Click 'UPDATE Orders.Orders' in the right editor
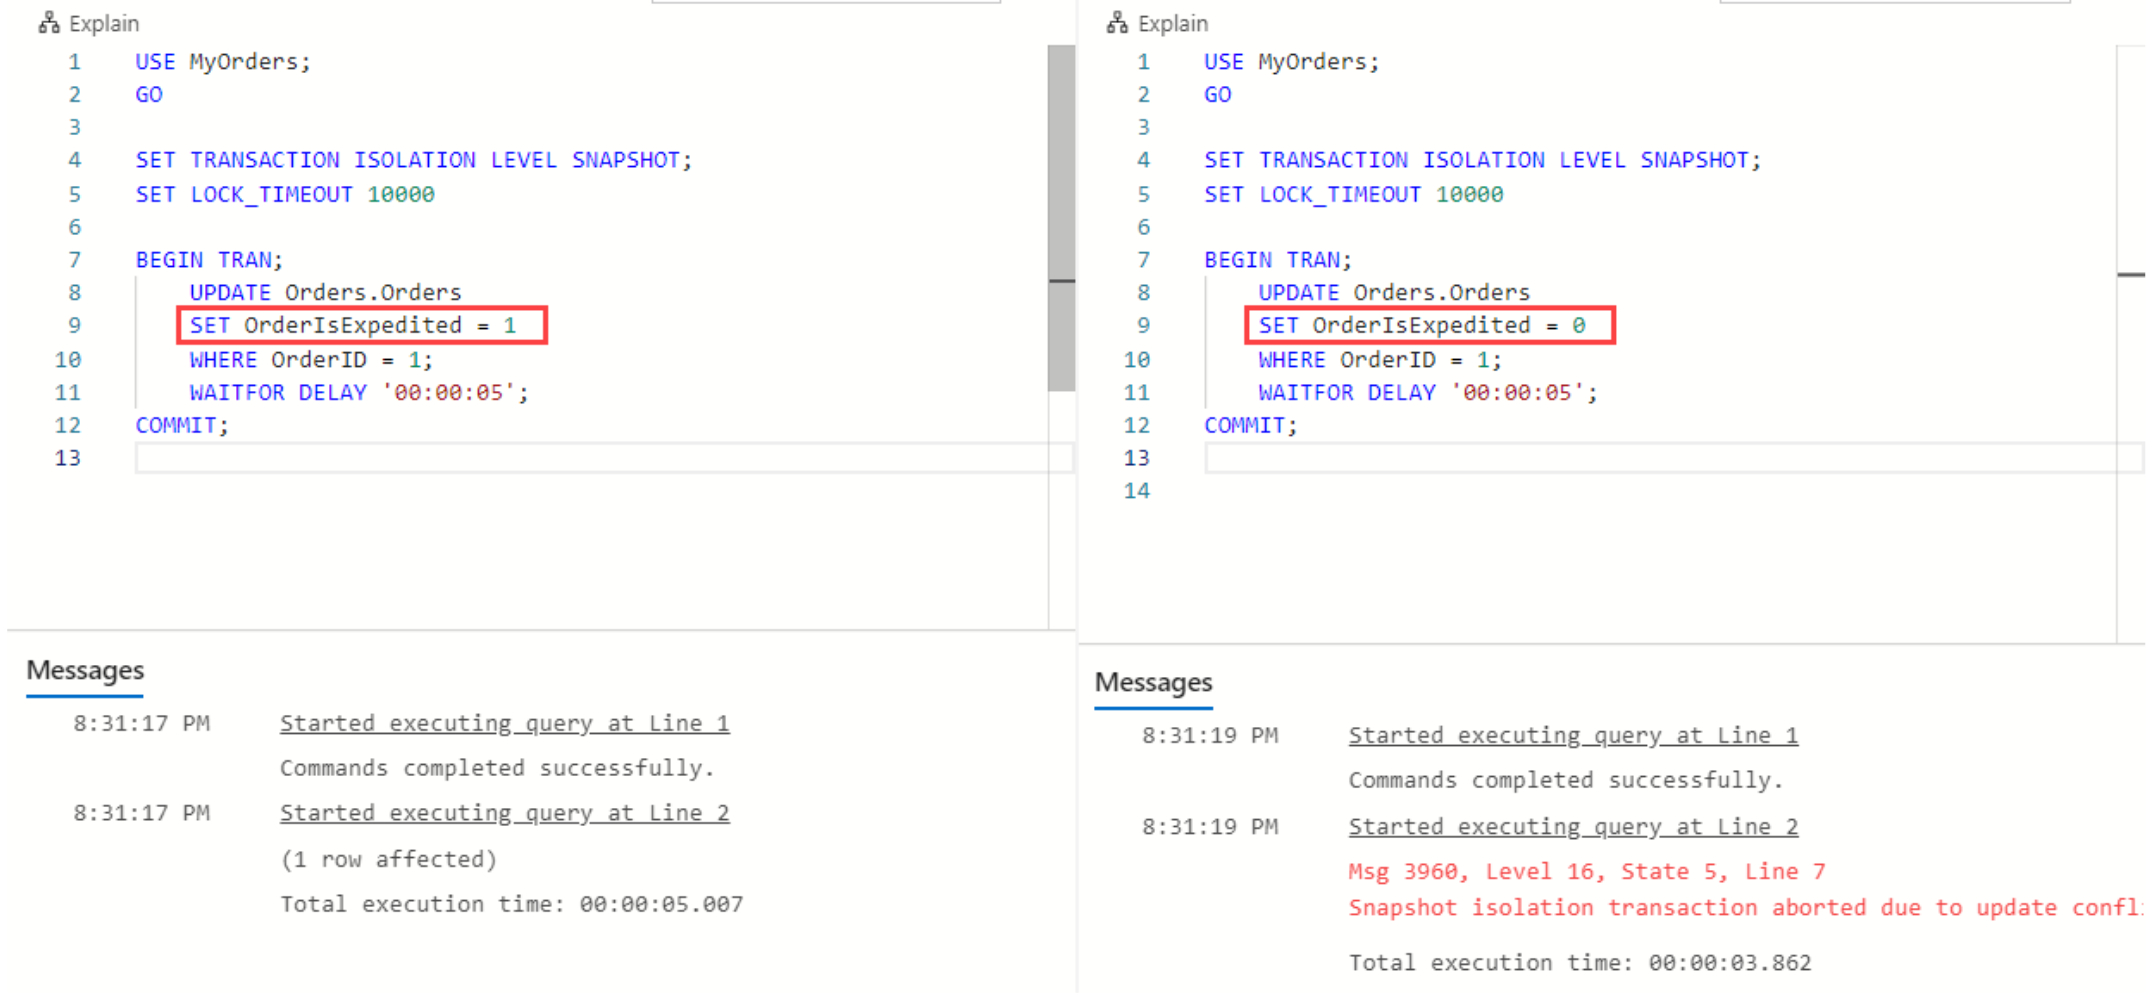 click(x=1394, y=293)
